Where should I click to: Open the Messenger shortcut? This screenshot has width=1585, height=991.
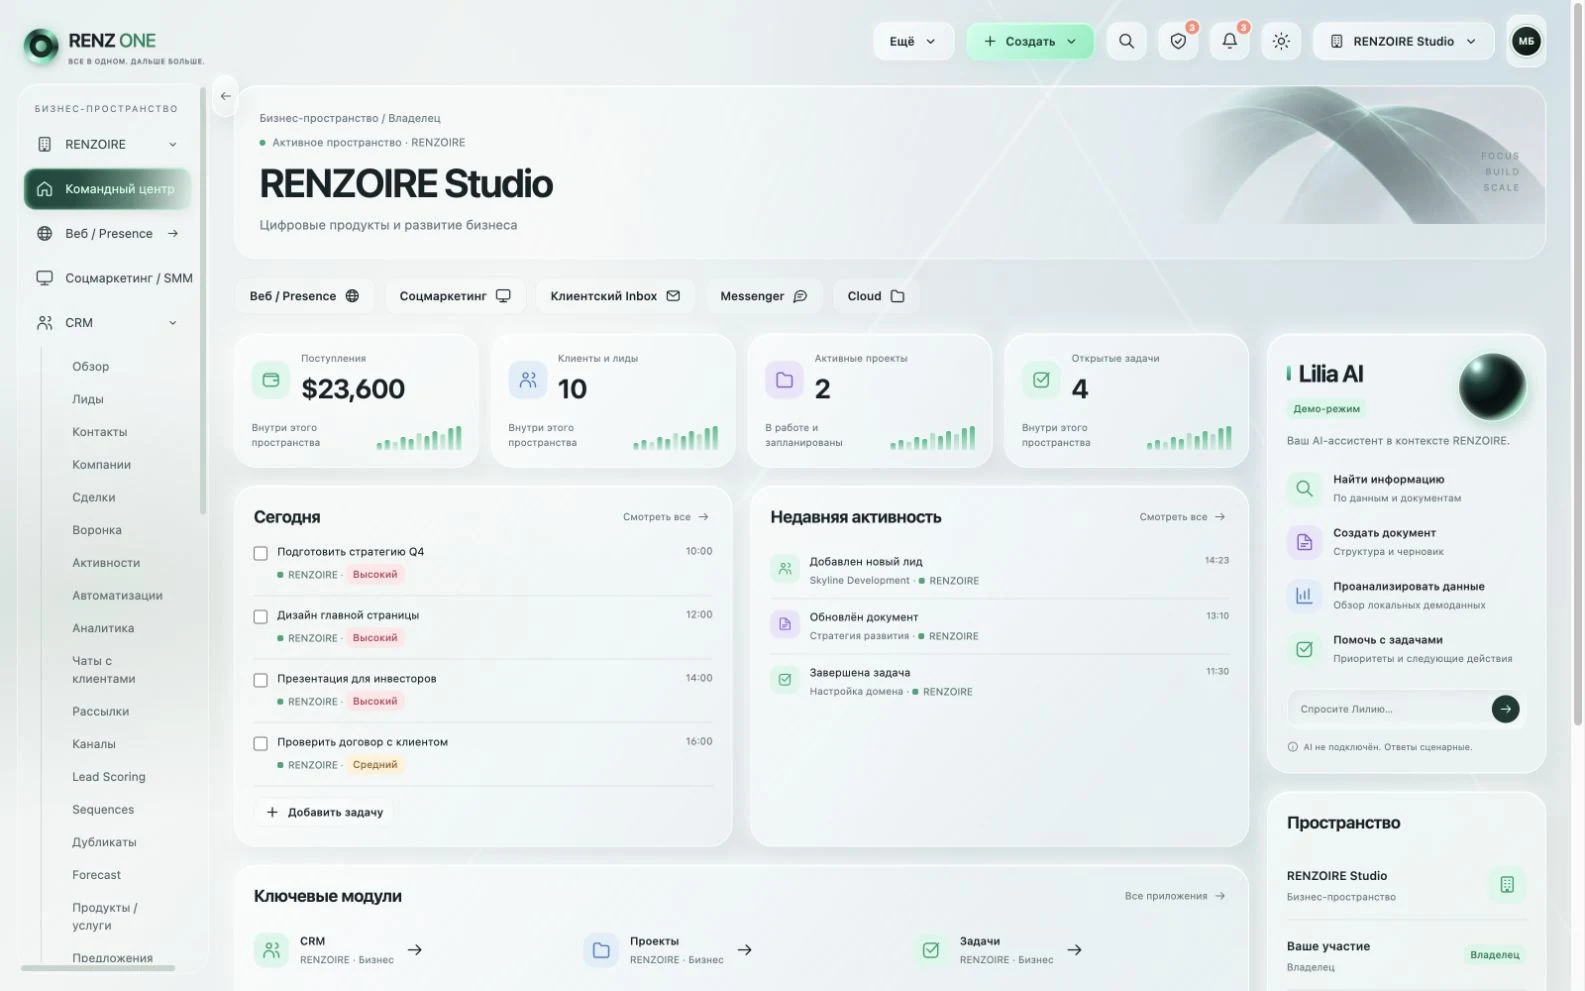tap(764, 296)
